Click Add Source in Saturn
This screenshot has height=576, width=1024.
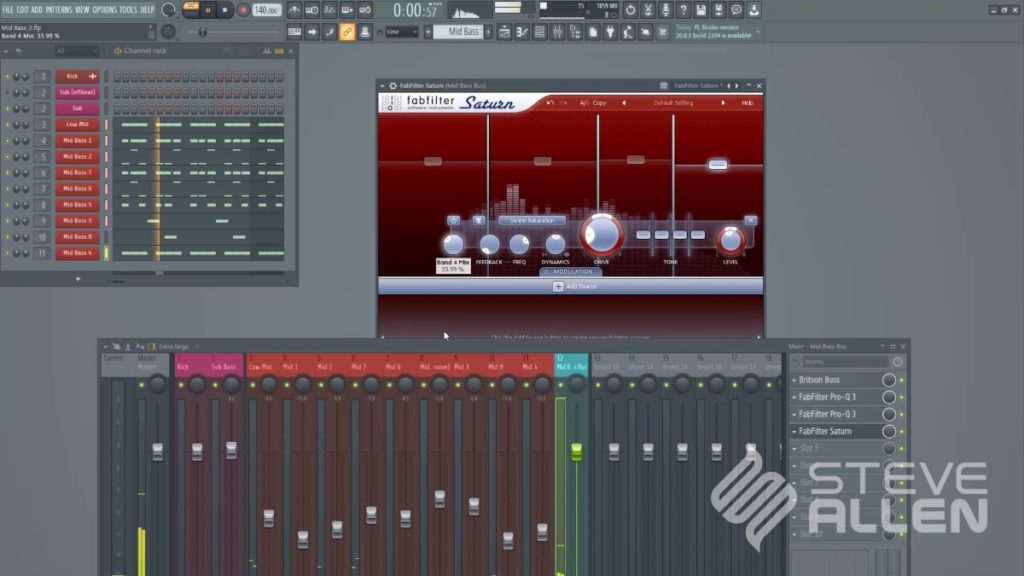(x=575, y=286)
